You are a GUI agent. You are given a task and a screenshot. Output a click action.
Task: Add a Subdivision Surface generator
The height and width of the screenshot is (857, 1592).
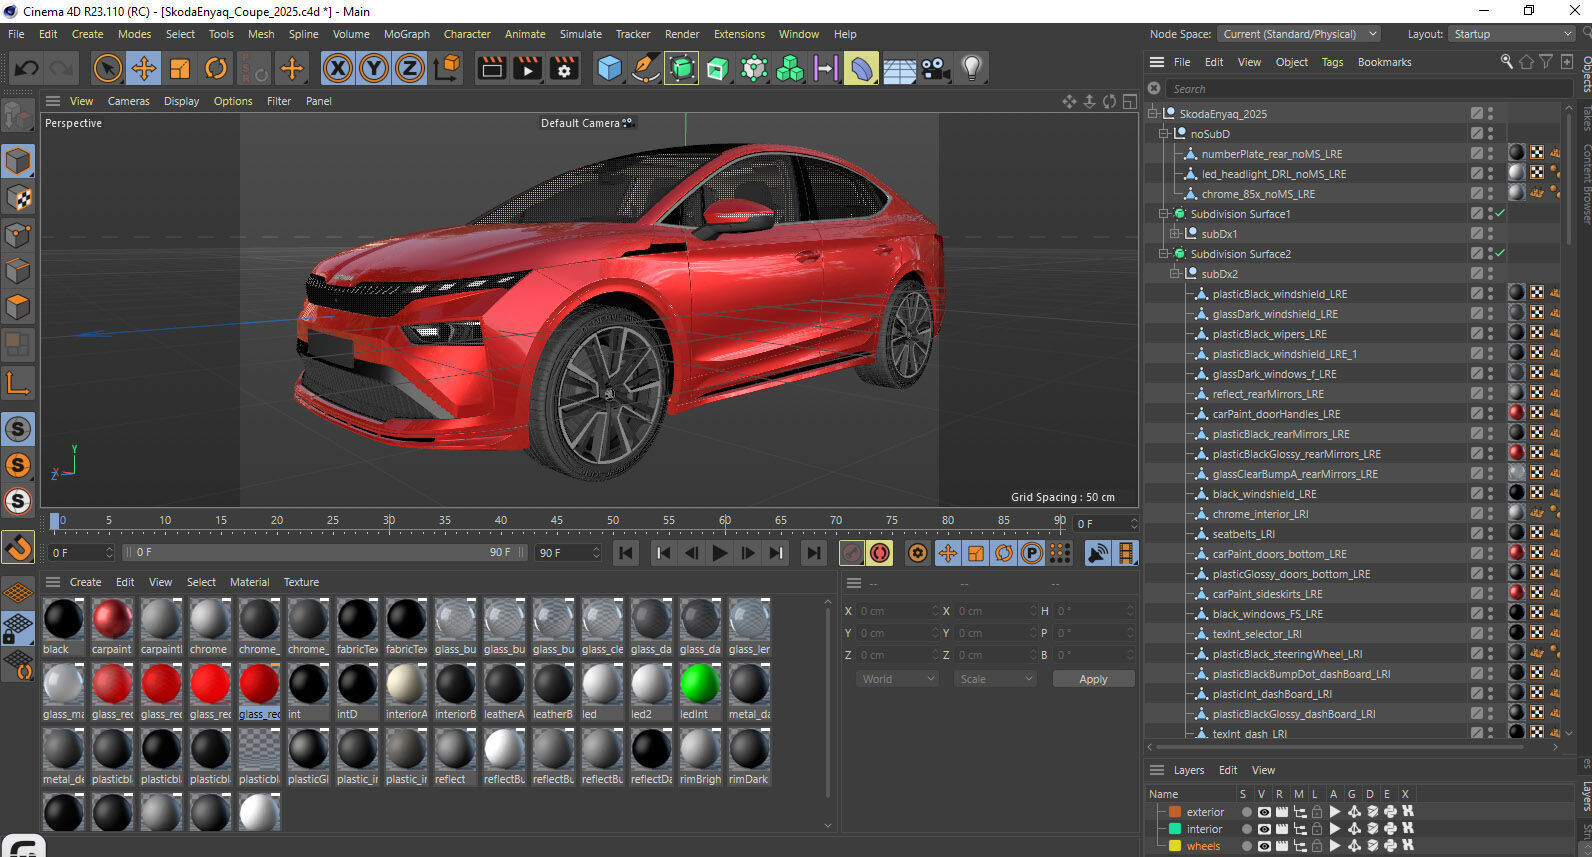(x=682, y=68)
